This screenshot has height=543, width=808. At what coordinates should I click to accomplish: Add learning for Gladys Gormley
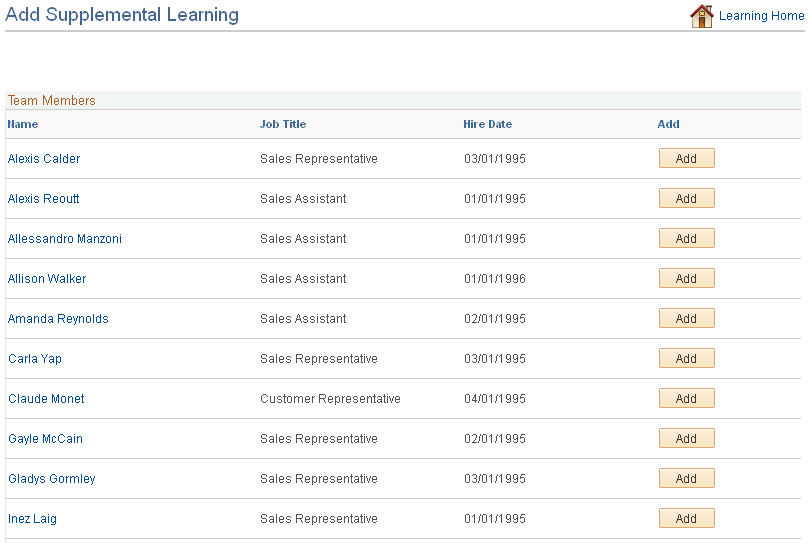[686, 479]
